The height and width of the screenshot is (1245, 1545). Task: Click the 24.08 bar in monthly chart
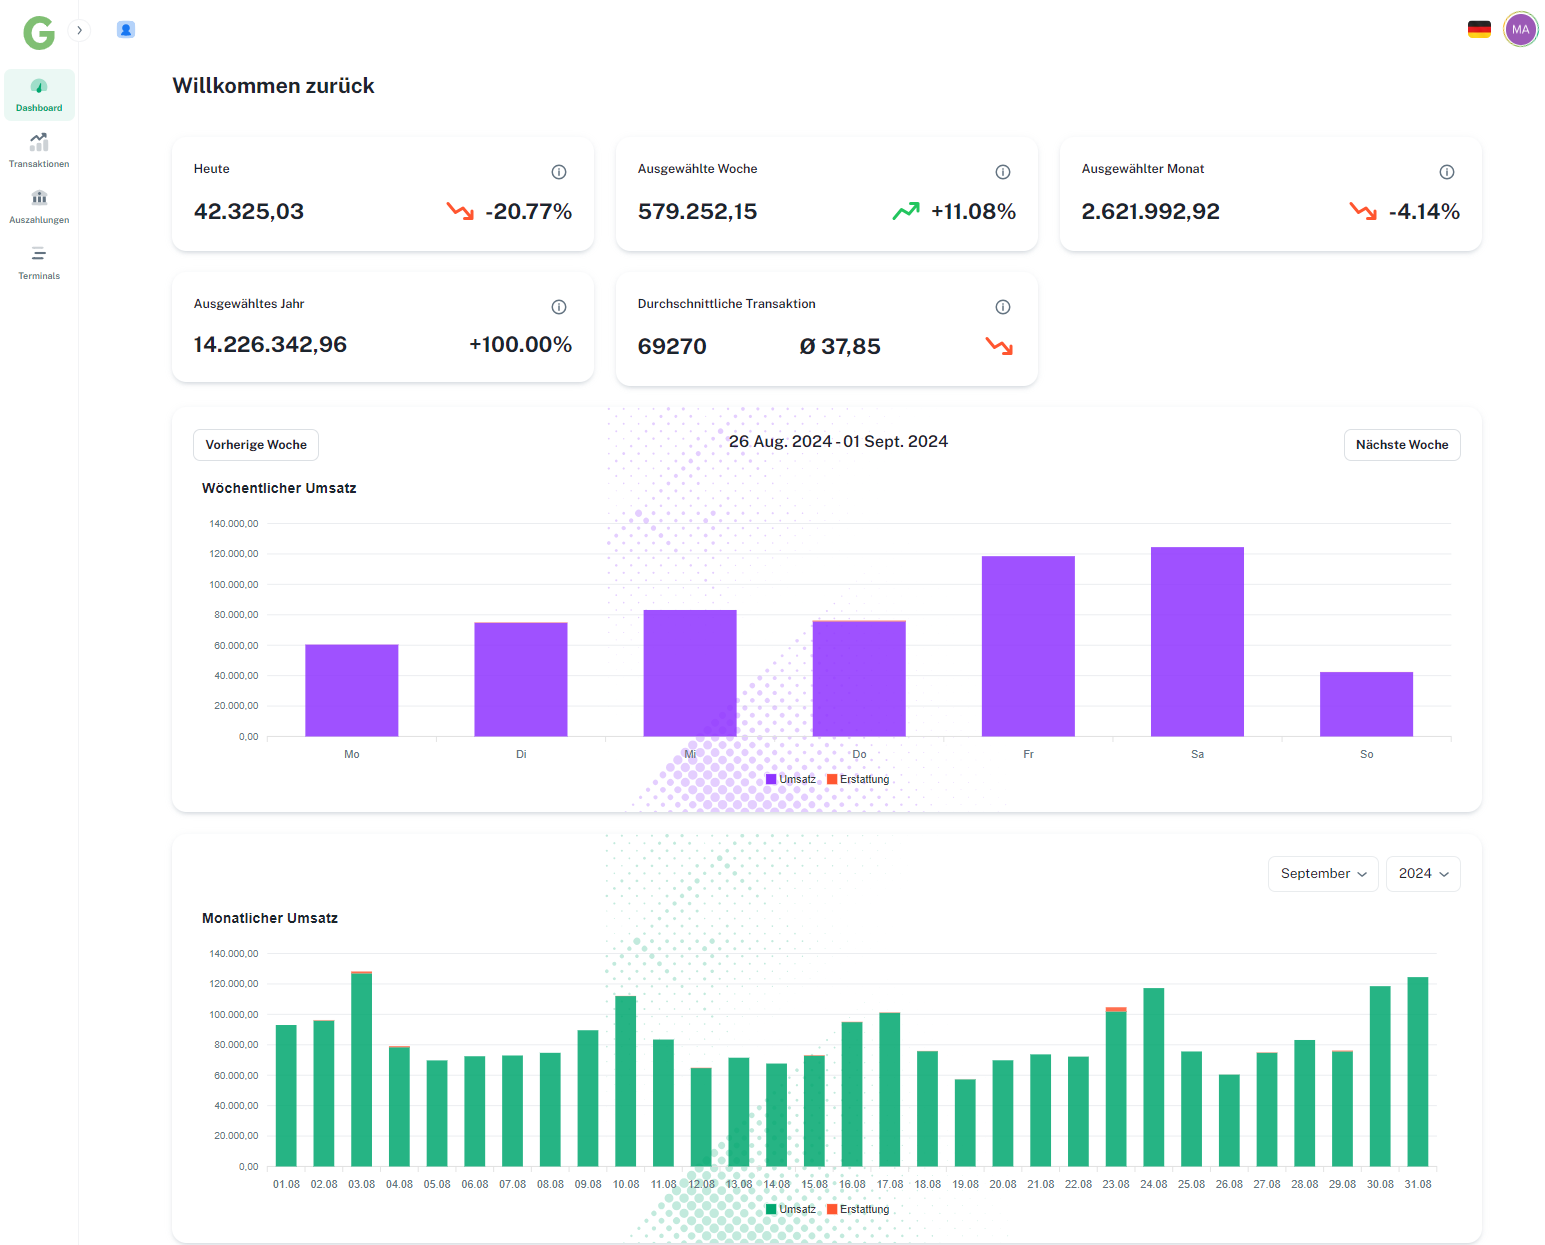point(1154,1078)
